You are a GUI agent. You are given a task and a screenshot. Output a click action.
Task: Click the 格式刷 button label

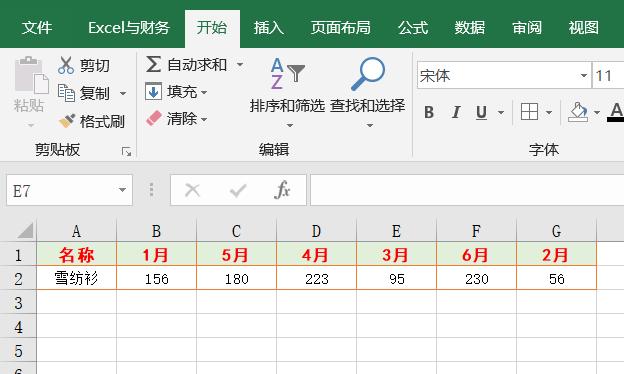pyautogui.click(x=102, y=121)
